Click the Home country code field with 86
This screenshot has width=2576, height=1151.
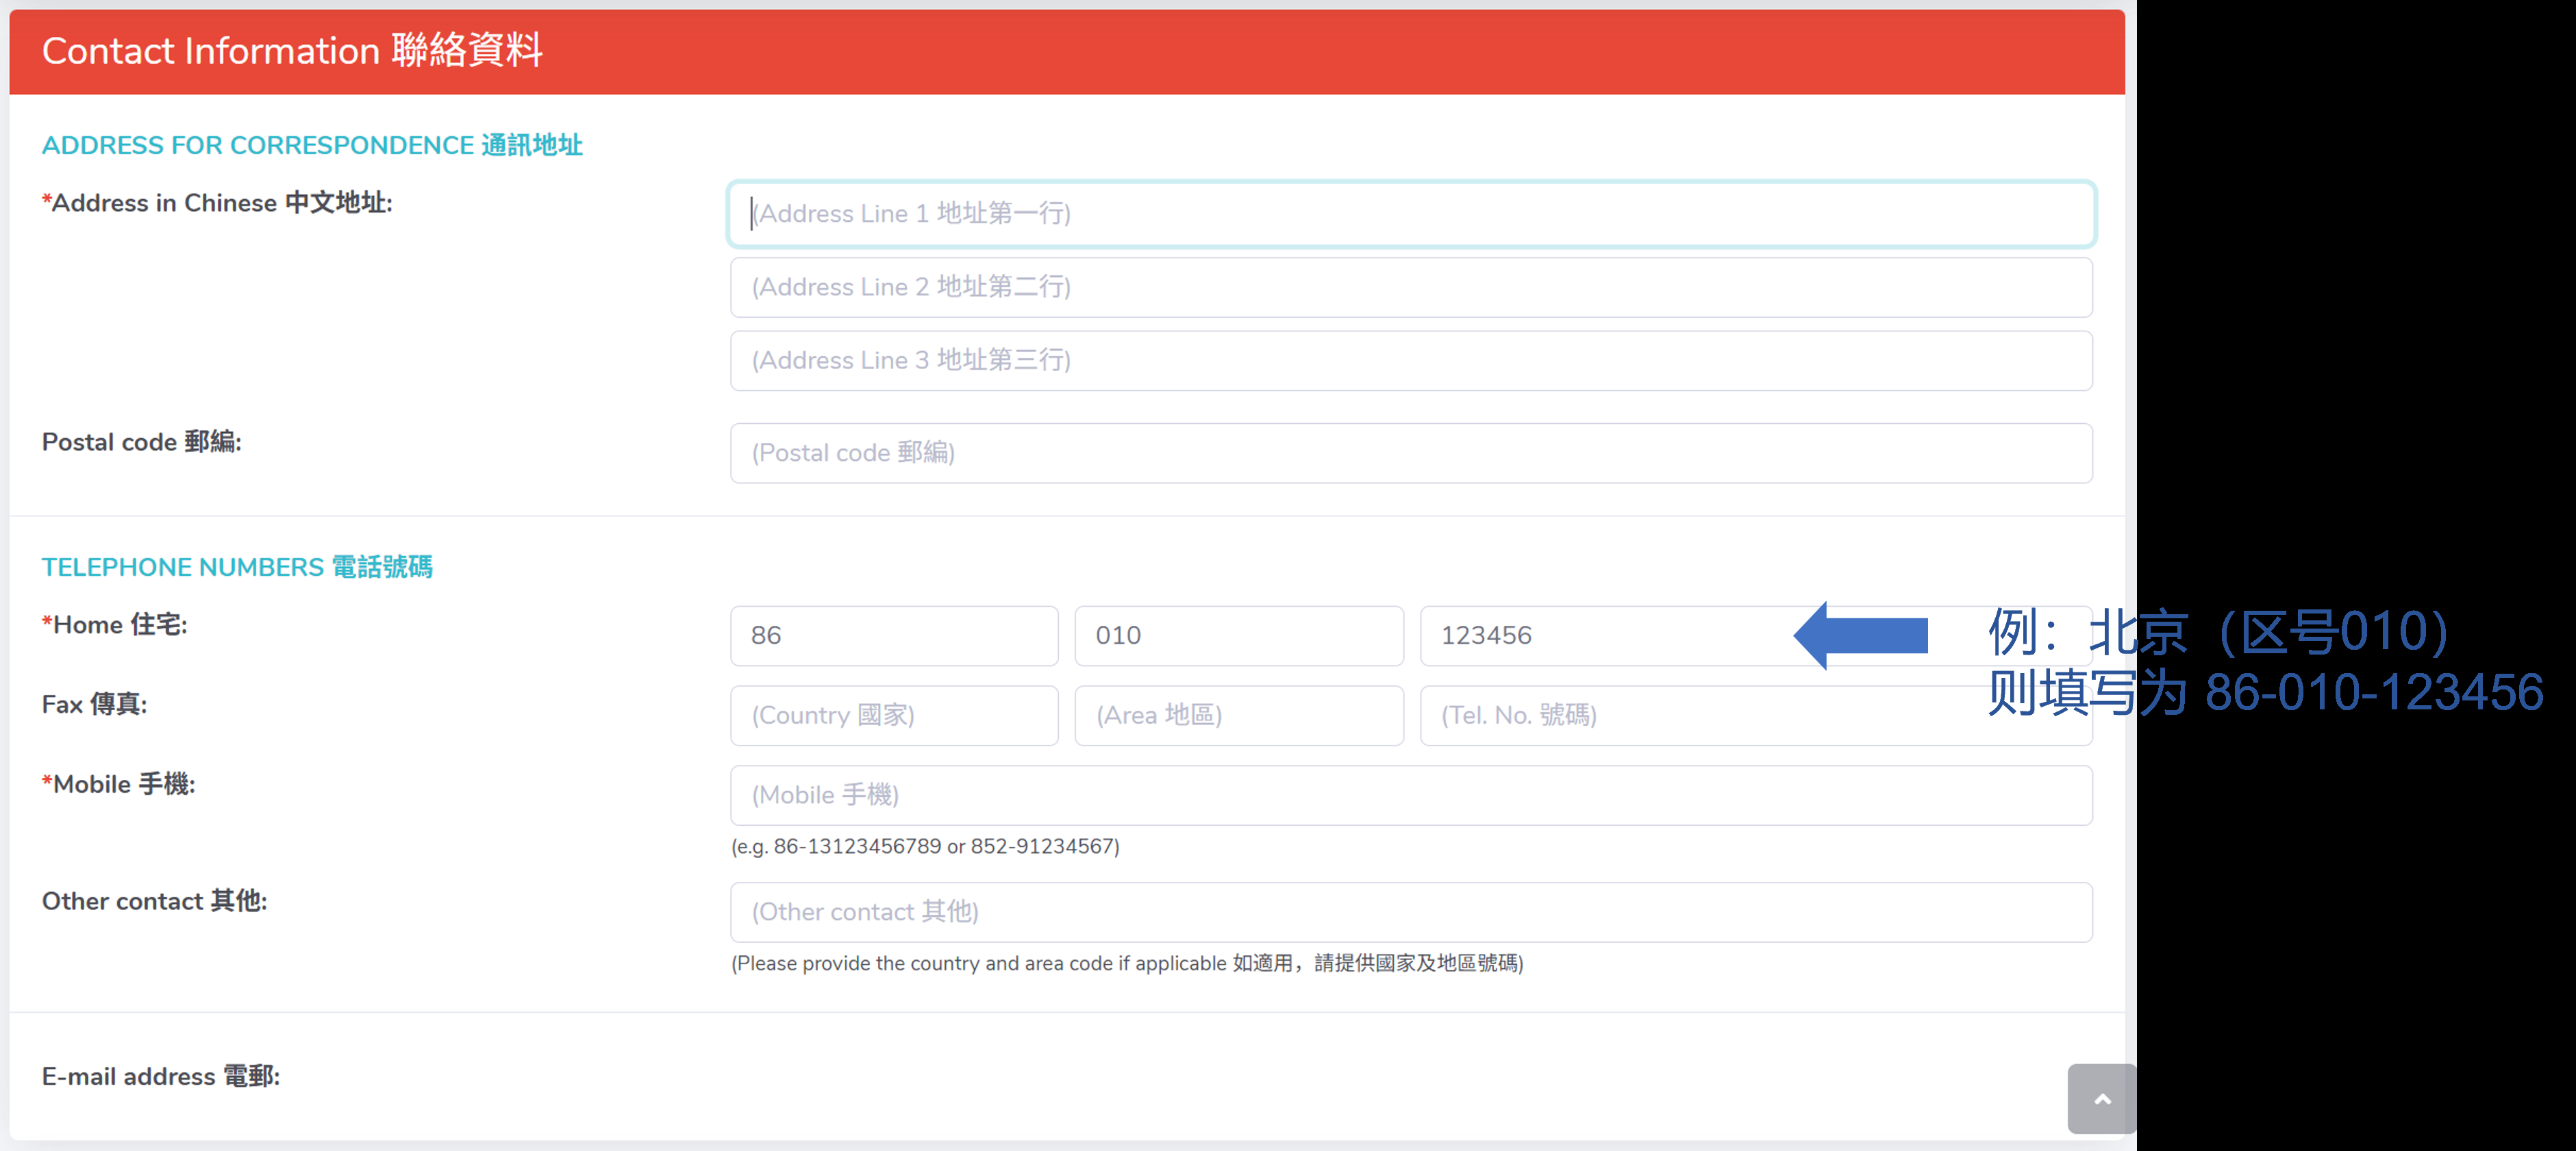(893, 636)
